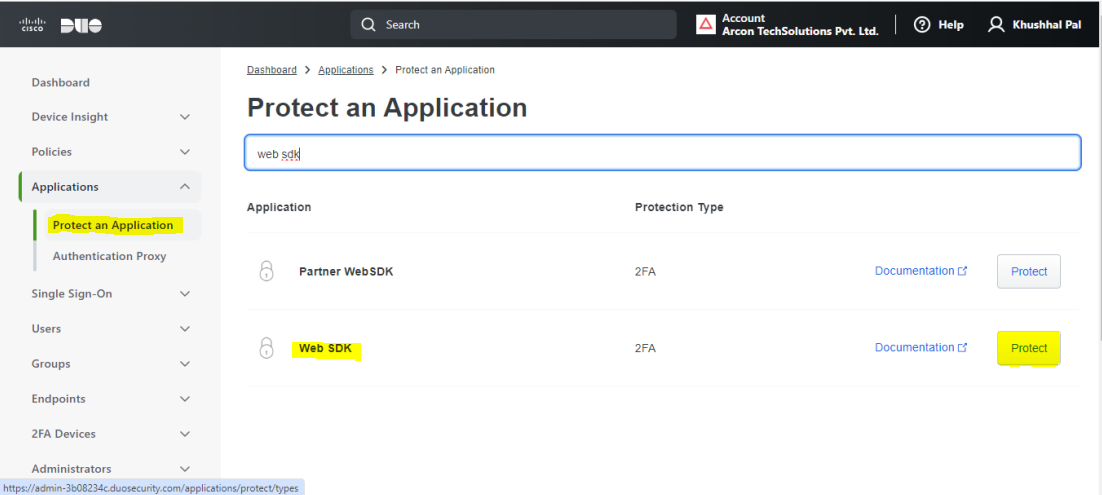
Task: Click the user profile icon
Action: tap(996, 25)
